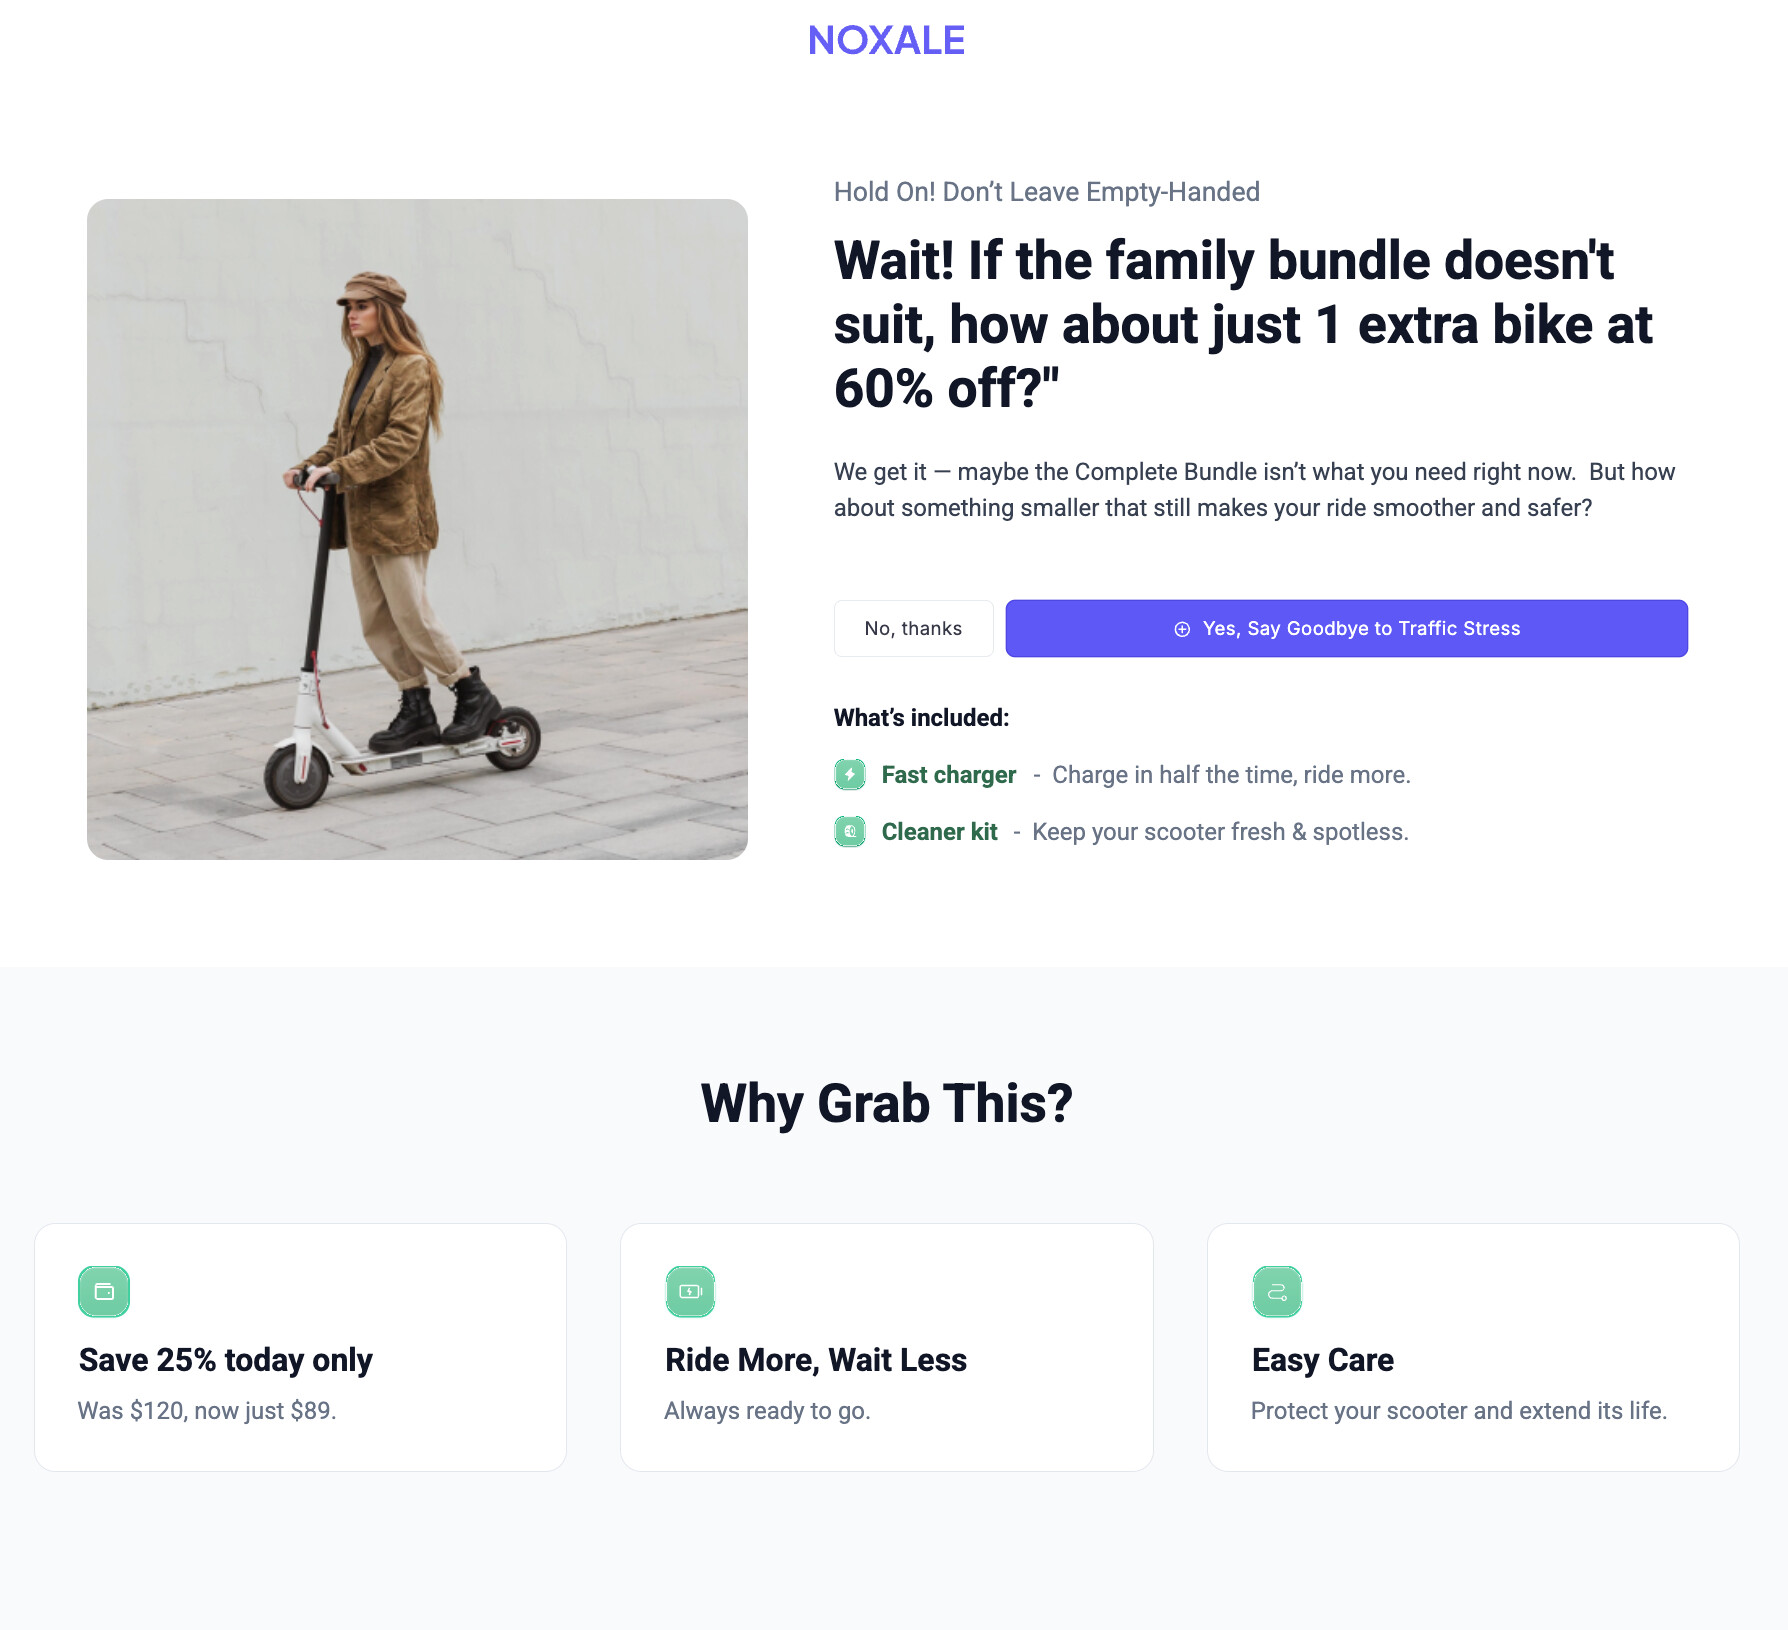Click the plus circle icon in purple button
Screen dimensions: 1788x1630
coord(1182,629)
